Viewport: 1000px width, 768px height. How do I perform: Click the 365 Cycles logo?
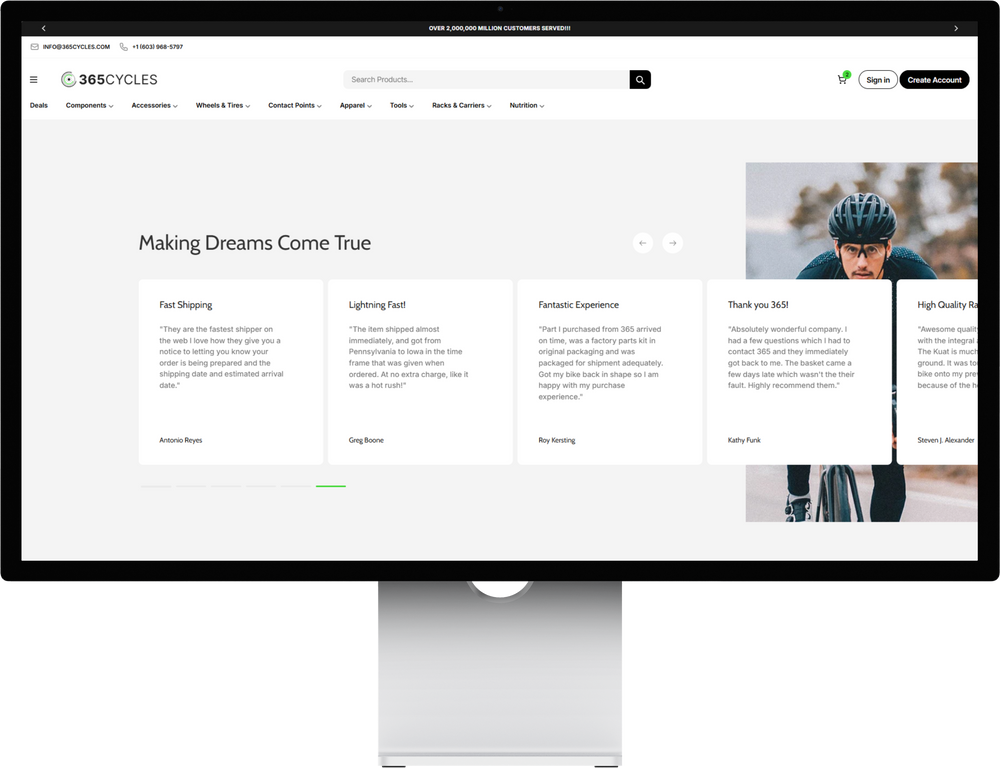109,80
